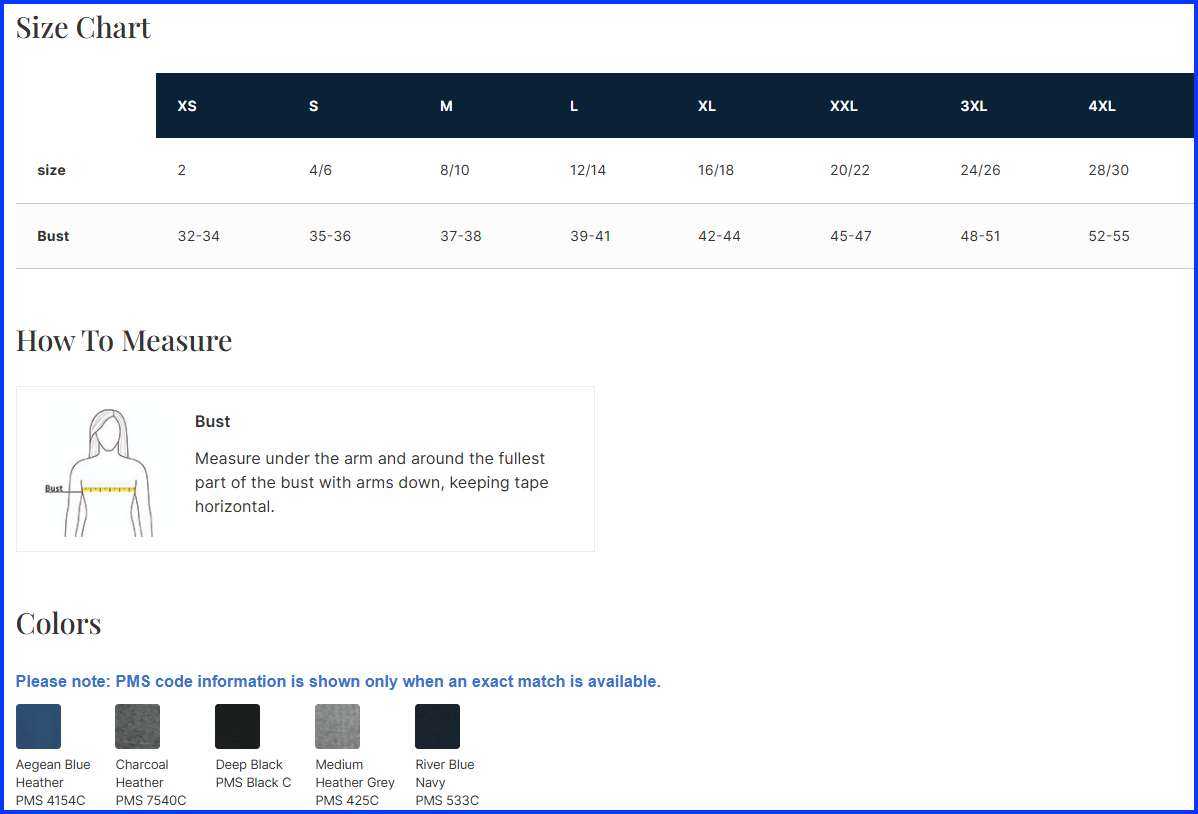This screenshot has width=1198, height=814.
Task: Click the XS column header
Action: tap(187, 106)
